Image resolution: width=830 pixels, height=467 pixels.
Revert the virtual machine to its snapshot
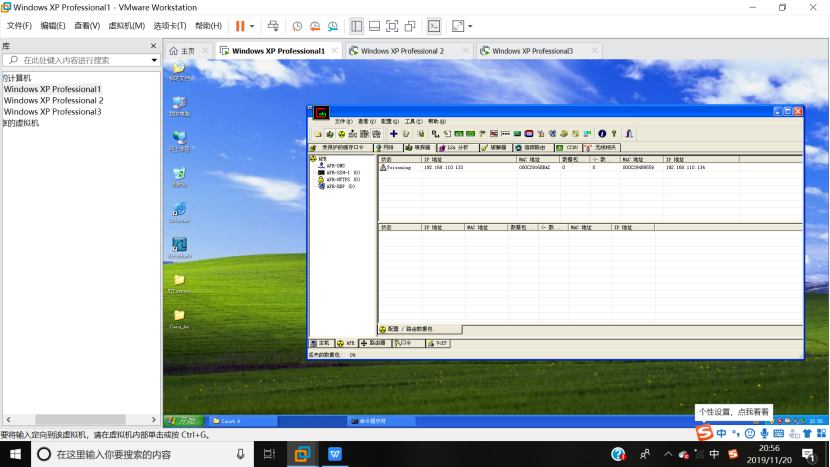[x=315, y=26]
